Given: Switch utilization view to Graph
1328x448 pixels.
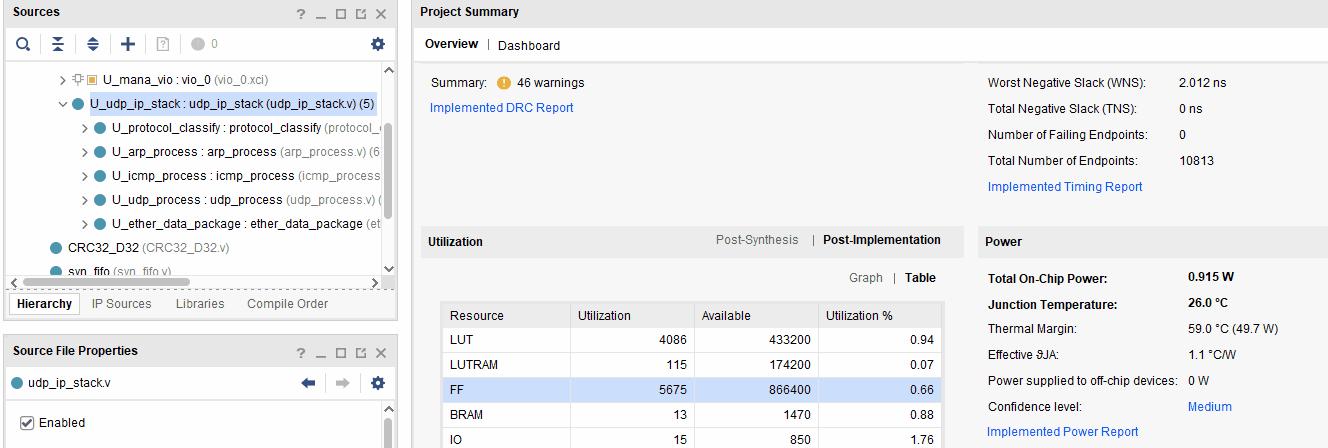Looking at the screenshot, I should click(x=865, y=278).
